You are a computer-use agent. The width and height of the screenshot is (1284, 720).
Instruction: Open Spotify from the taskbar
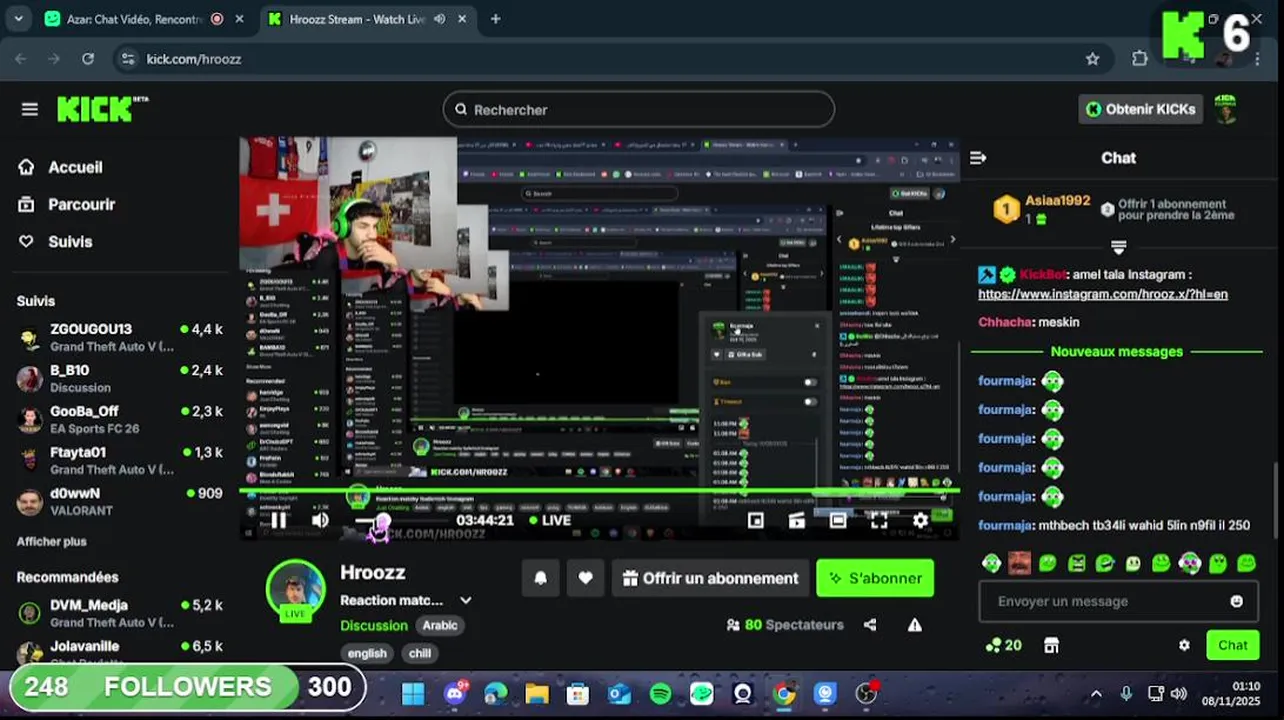(x=660, y=693)
